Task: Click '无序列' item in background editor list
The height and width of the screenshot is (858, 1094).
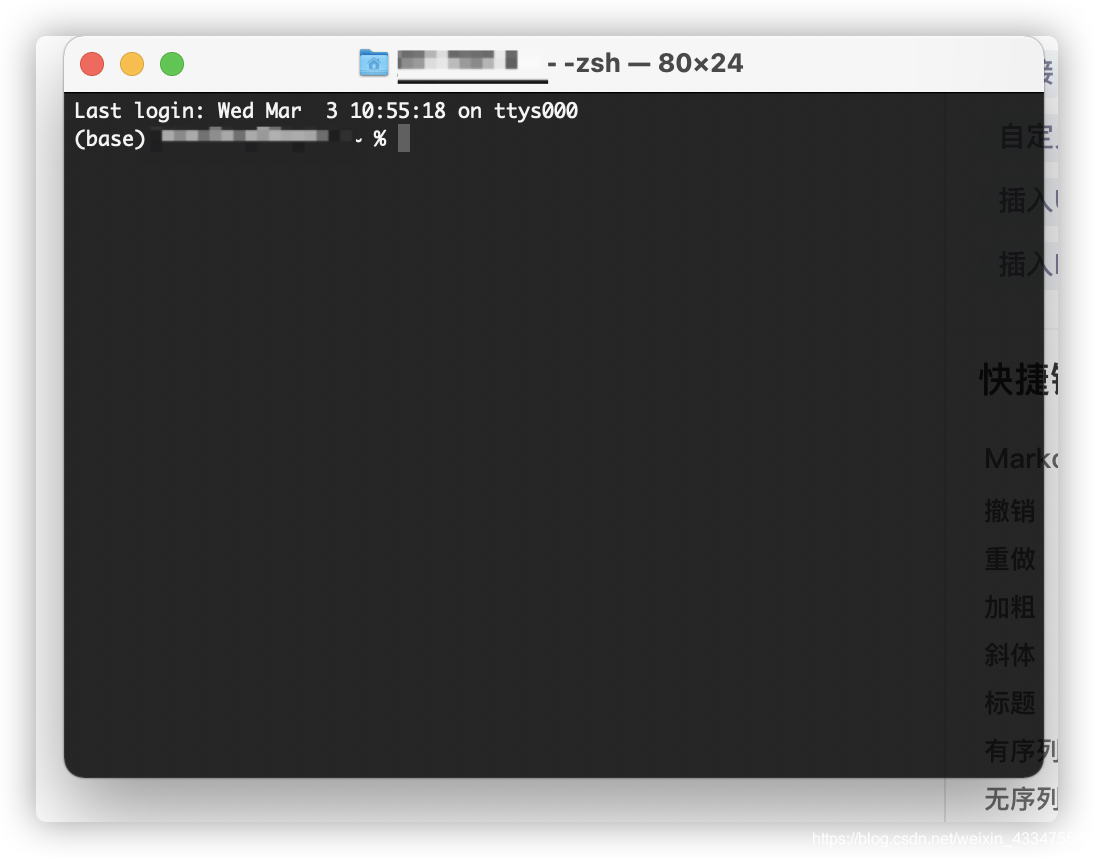Action: [x=1021, y=799]
